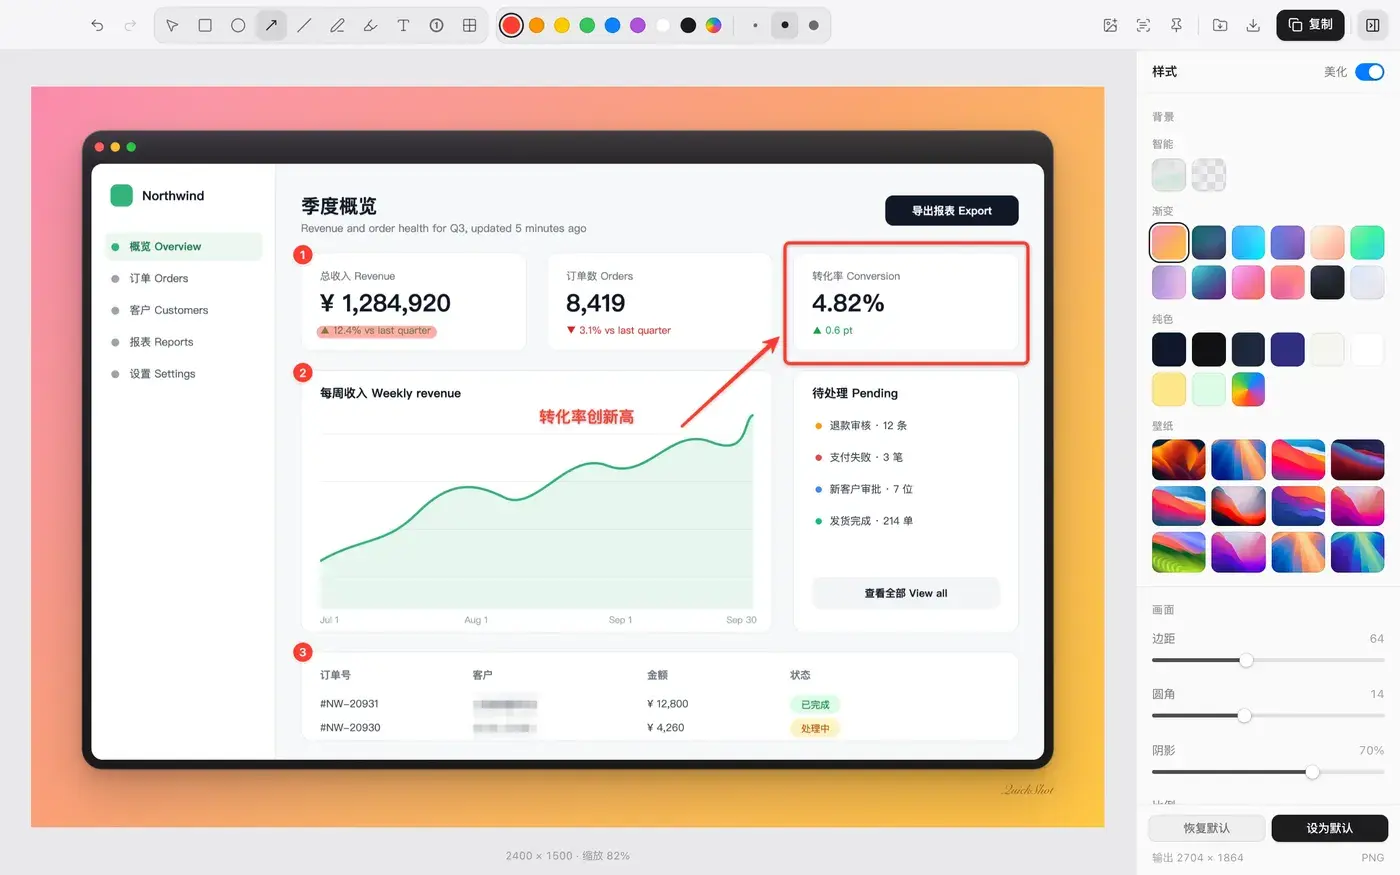Run the text recognition scan icon
Image resolution: width=1400 pixels, height=875 pixels.
(1143, 25)
